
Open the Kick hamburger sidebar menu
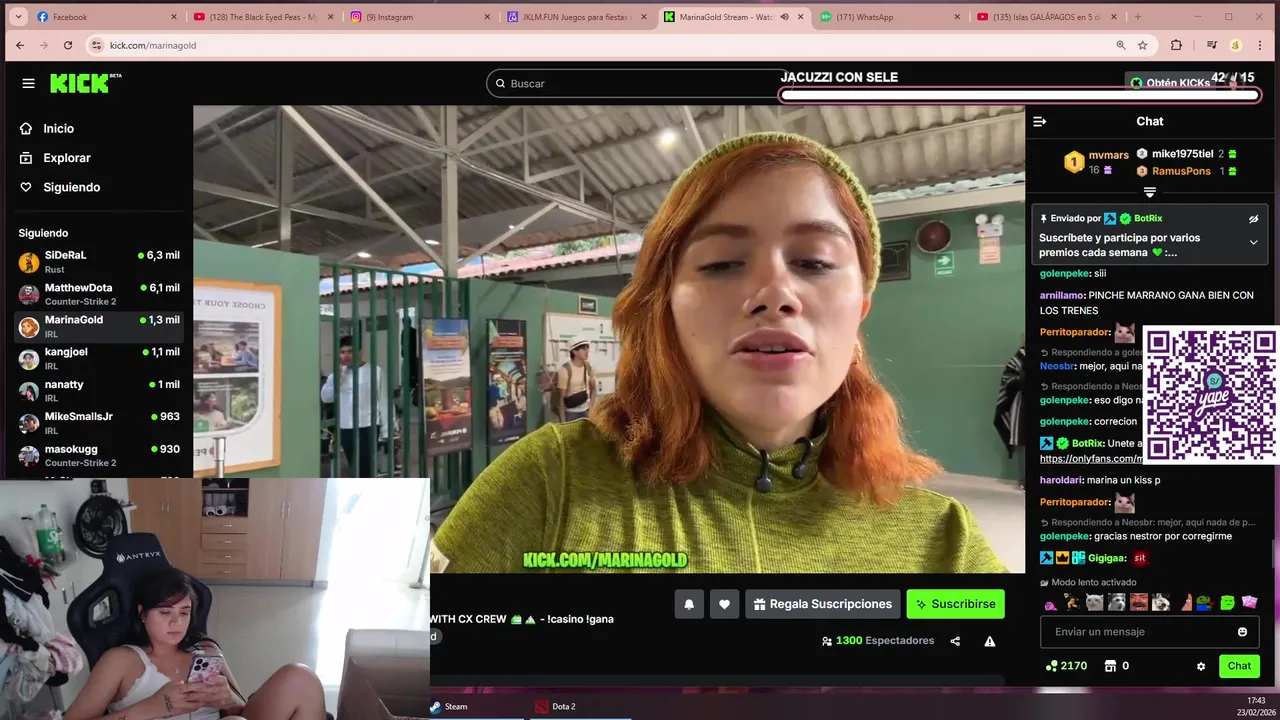[x=28, y=84]
